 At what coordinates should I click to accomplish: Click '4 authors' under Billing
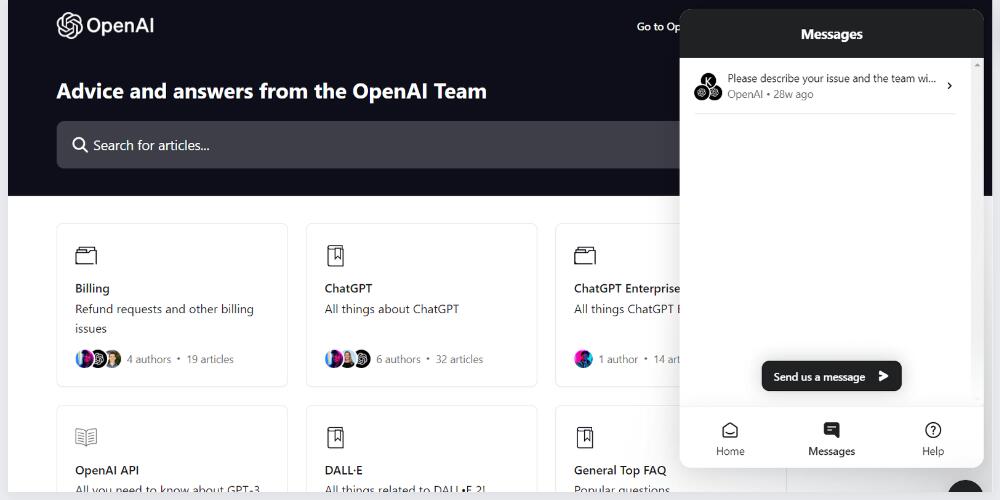coord(149,359)
